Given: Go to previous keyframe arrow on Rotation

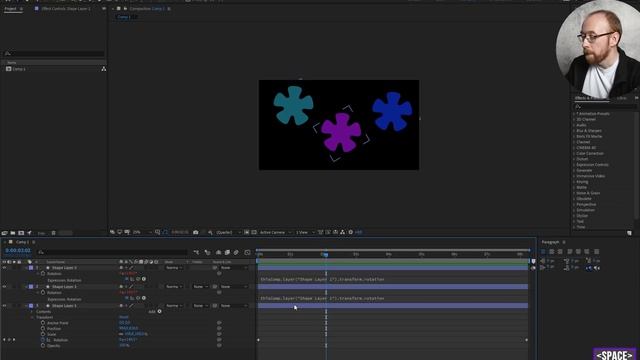Looking at the screenshot, I should point(4,340).
